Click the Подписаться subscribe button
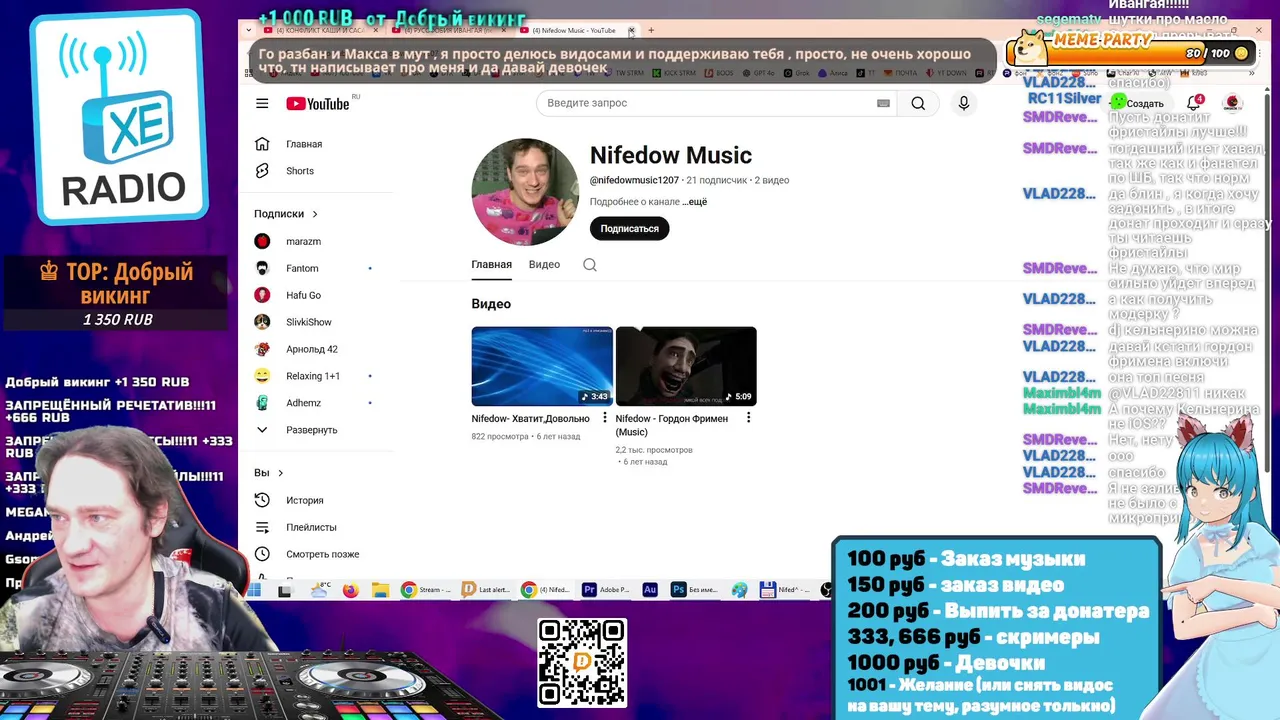The height and width of the screenshot is (720, 1280). 629,228
